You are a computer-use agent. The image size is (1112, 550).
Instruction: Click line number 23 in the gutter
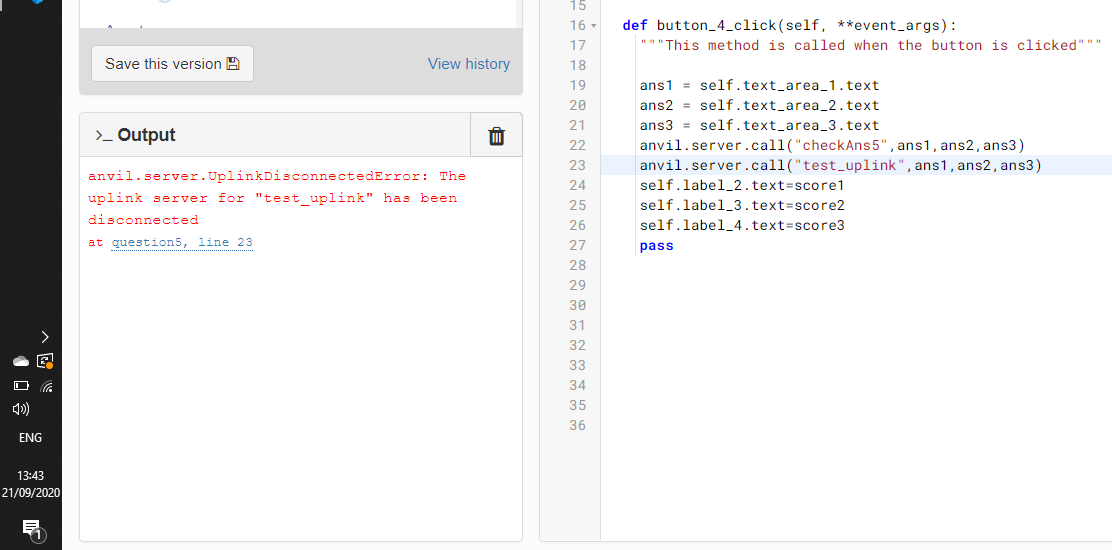tap(577, 165)
